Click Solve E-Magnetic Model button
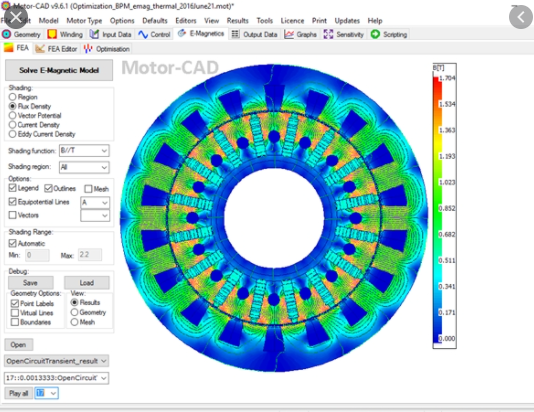 [x=59, y=70]
